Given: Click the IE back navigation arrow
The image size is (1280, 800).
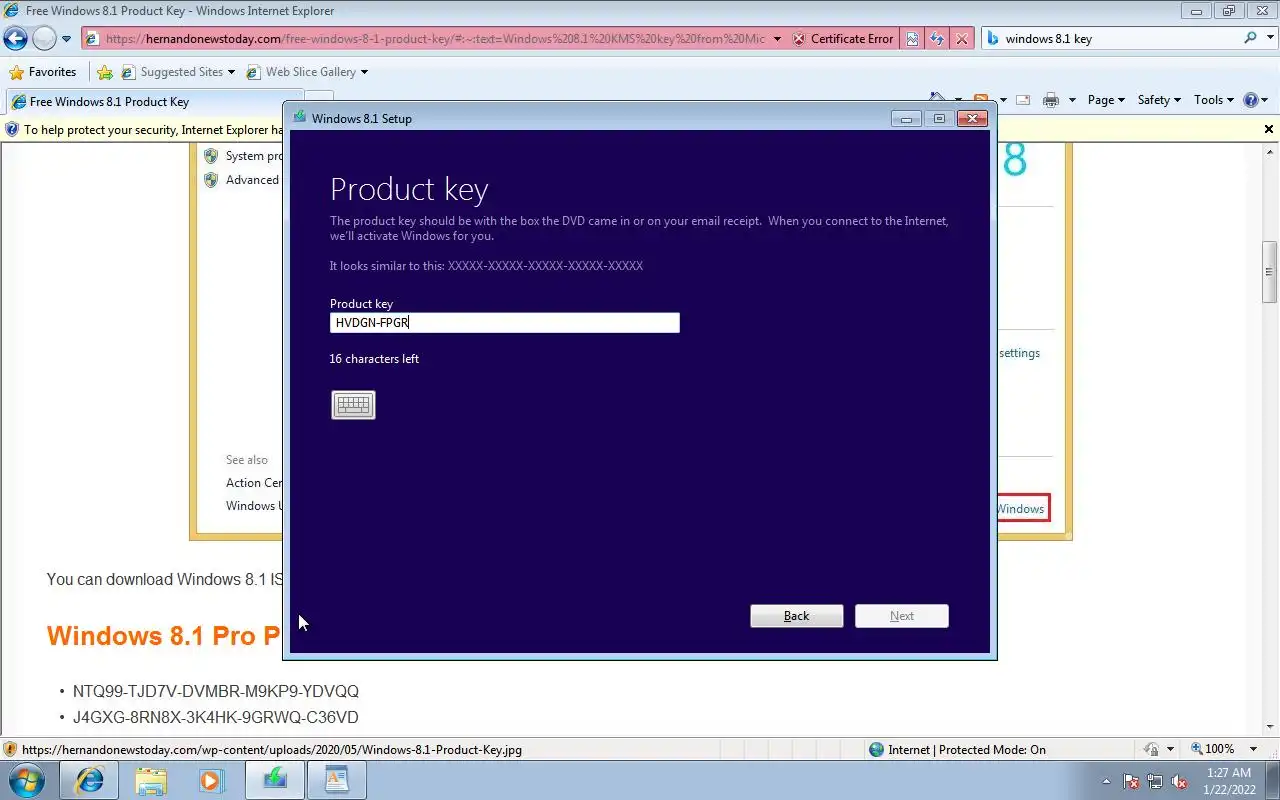Looking at the screenshot, I should 15,39.
